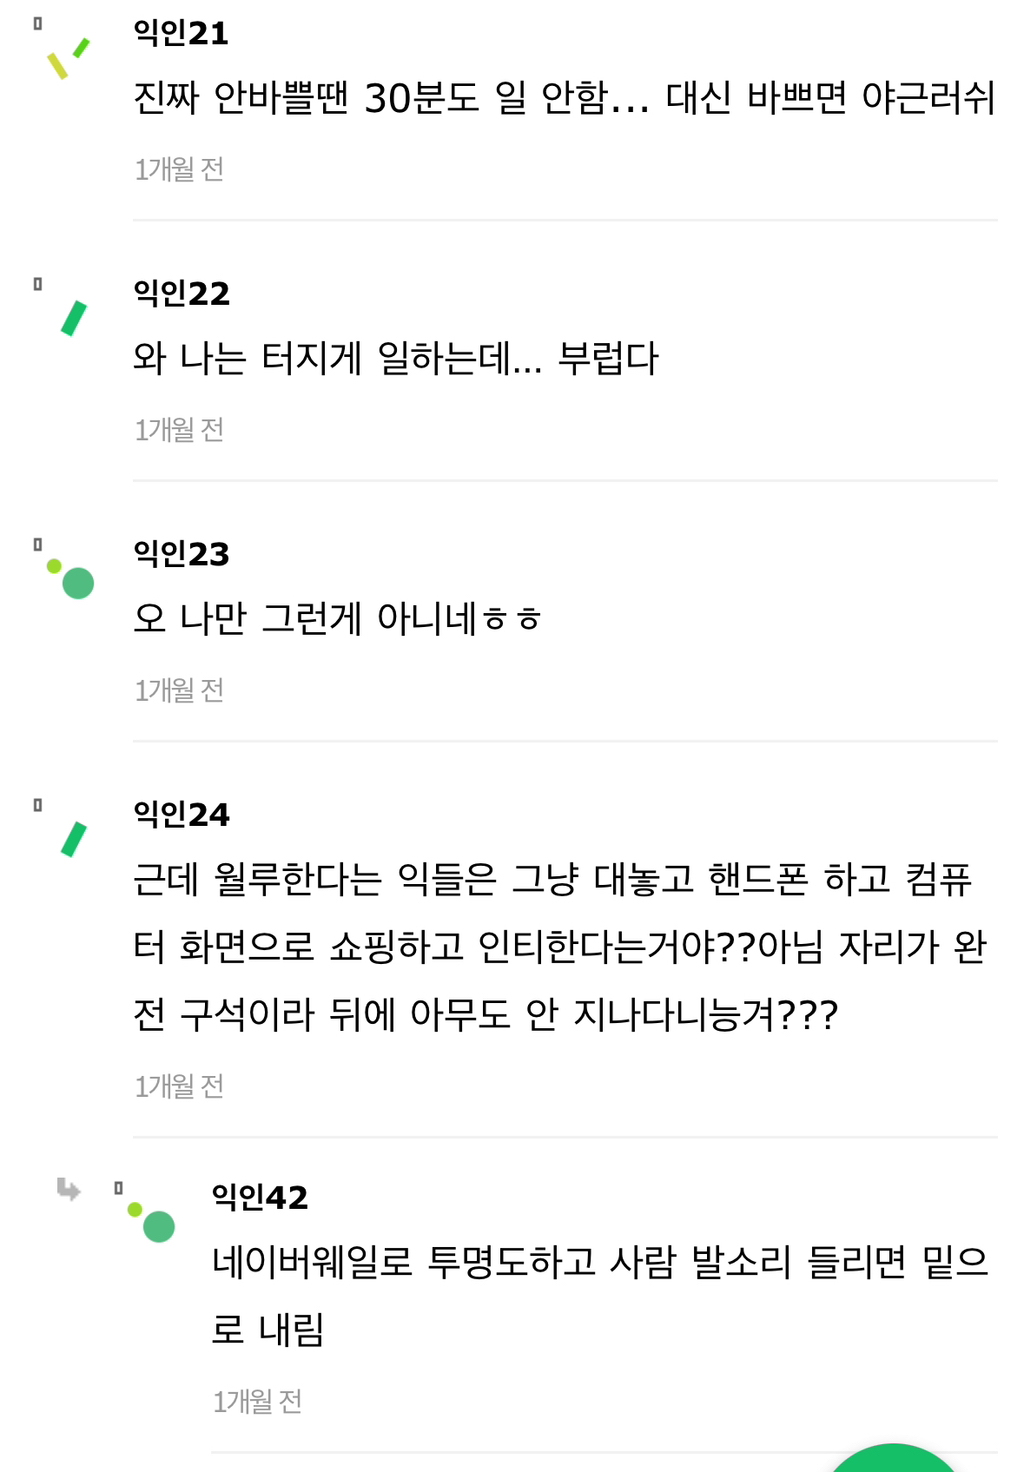The width and height of the screenshot is (1024, 1472).
Task: Toggle the checkbox beside 익인24's comment
Action: (x=37, y=803)
